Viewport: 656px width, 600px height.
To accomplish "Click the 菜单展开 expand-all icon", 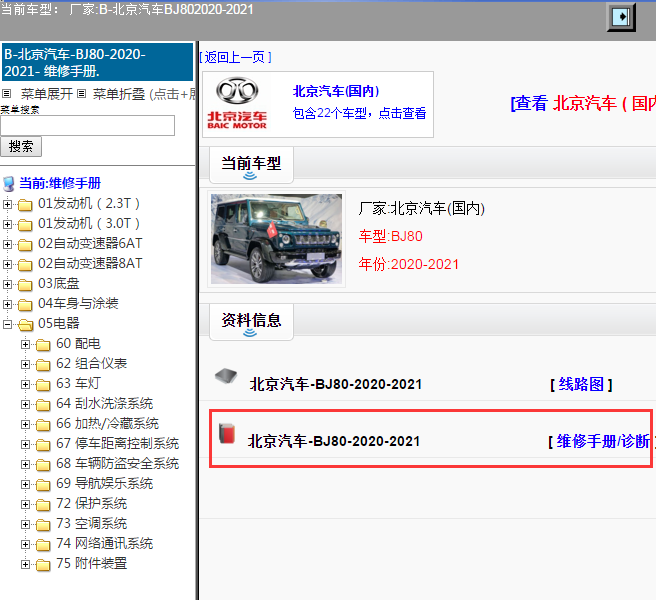I will [x=6, y=93].
